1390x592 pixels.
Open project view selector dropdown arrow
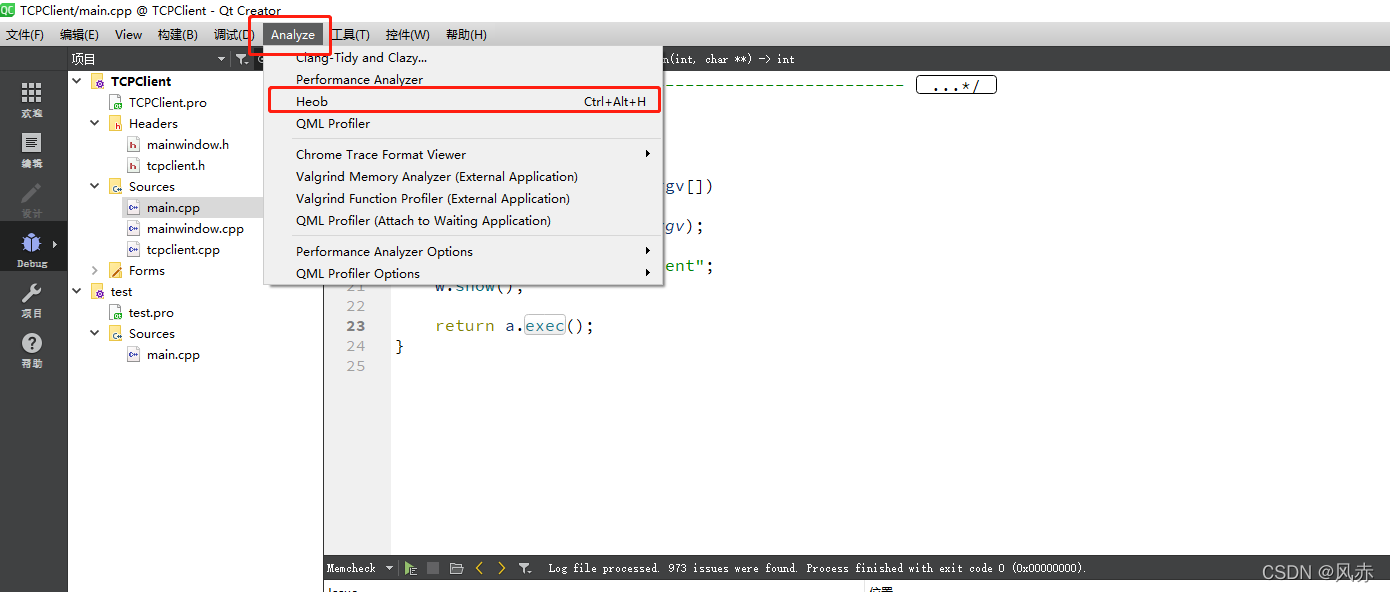tap(222, 59)
